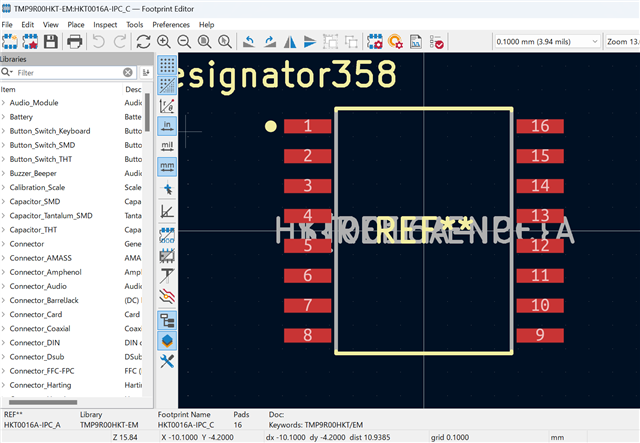The height and width of the screenshot is (443, 640).
Task: Select Connector_Dsub in the library tree
Action: [37, 357]
